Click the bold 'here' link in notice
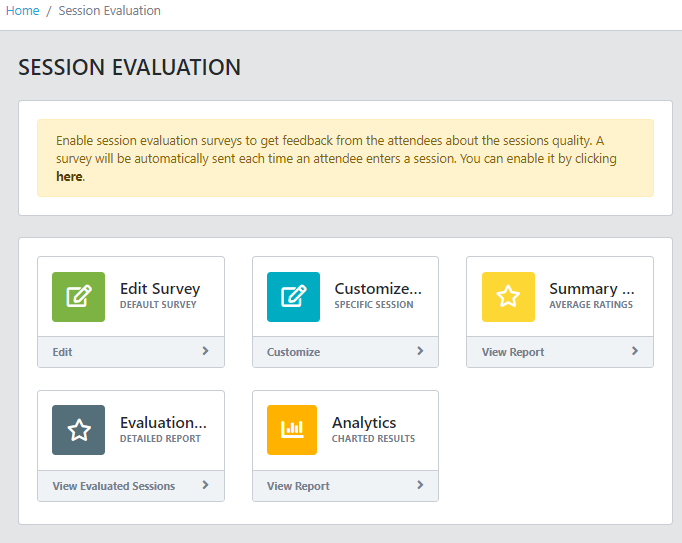The width and height of the screenshot is (682, 543). pos(69,177)
